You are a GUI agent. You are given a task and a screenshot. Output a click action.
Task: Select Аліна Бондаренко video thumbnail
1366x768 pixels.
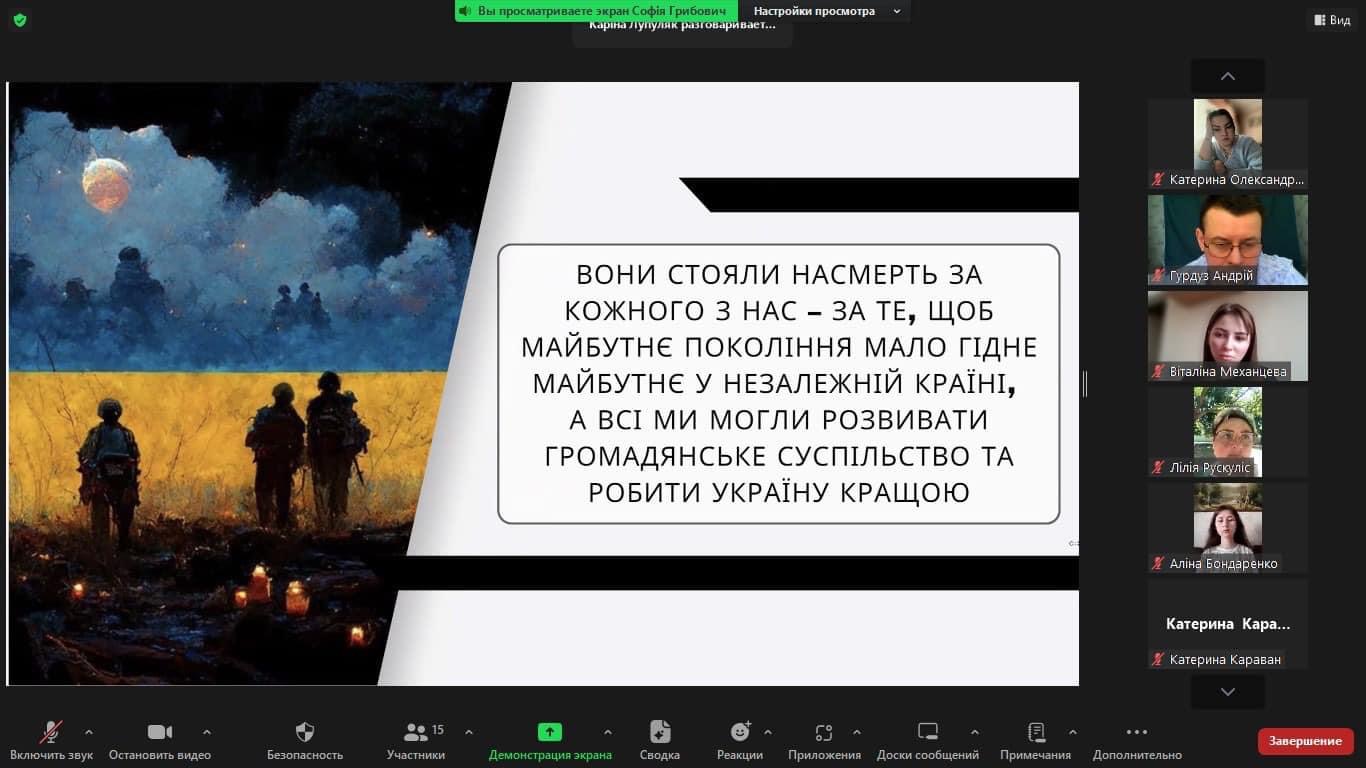(1228, 527)
